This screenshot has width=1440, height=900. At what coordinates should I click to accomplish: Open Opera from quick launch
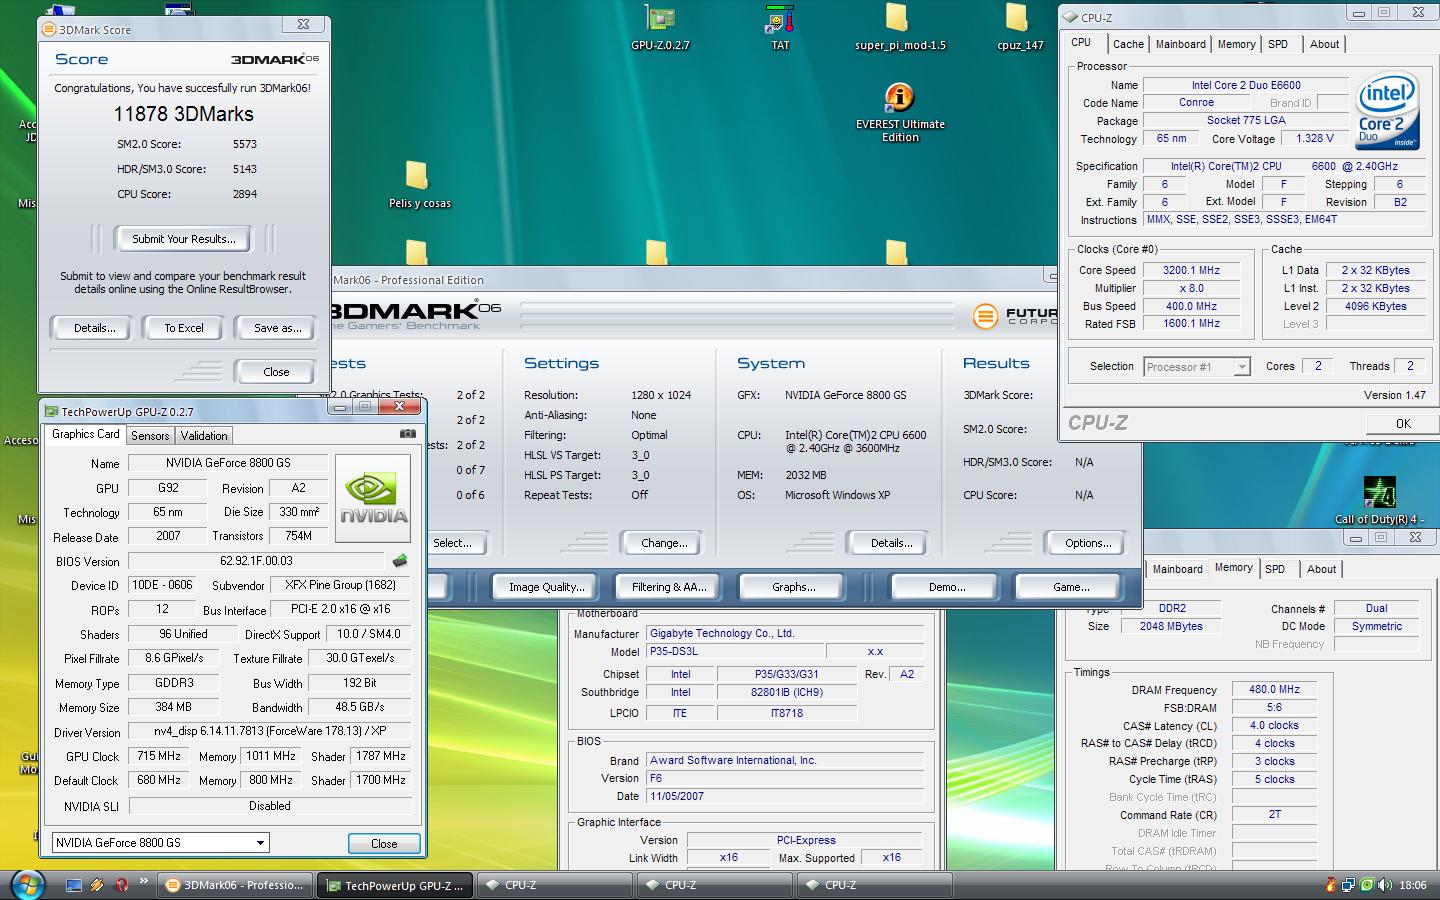pos(120,885)
